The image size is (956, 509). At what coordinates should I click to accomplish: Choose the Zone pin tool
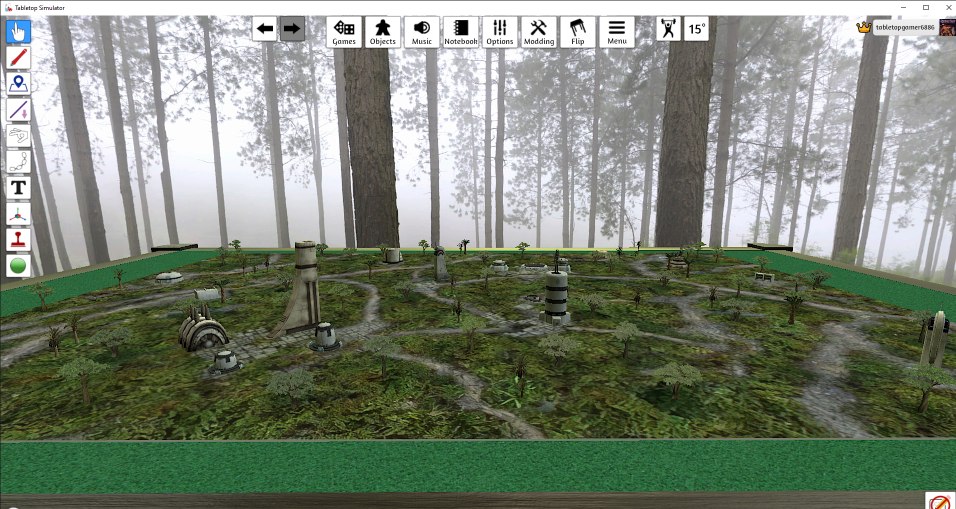(18, 84)
